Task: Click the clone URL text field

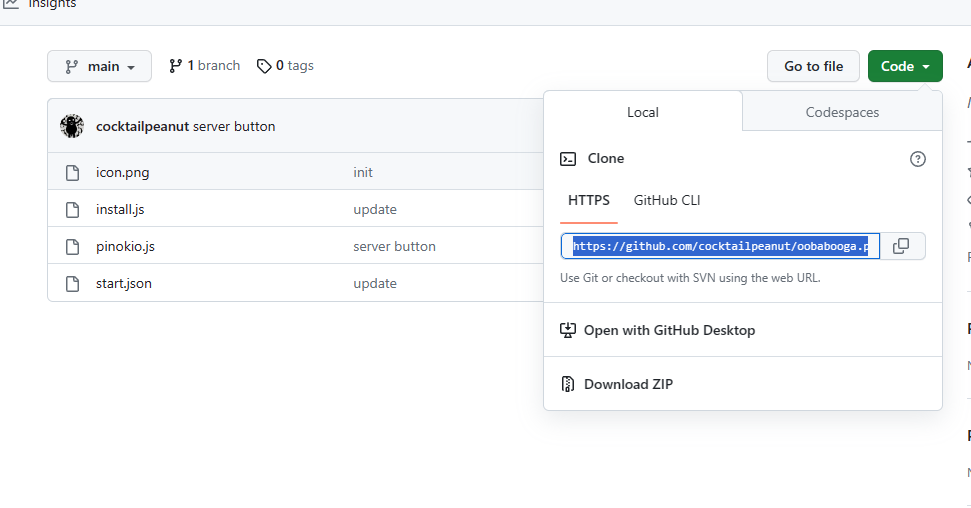Action: click(x=720, y=246)
